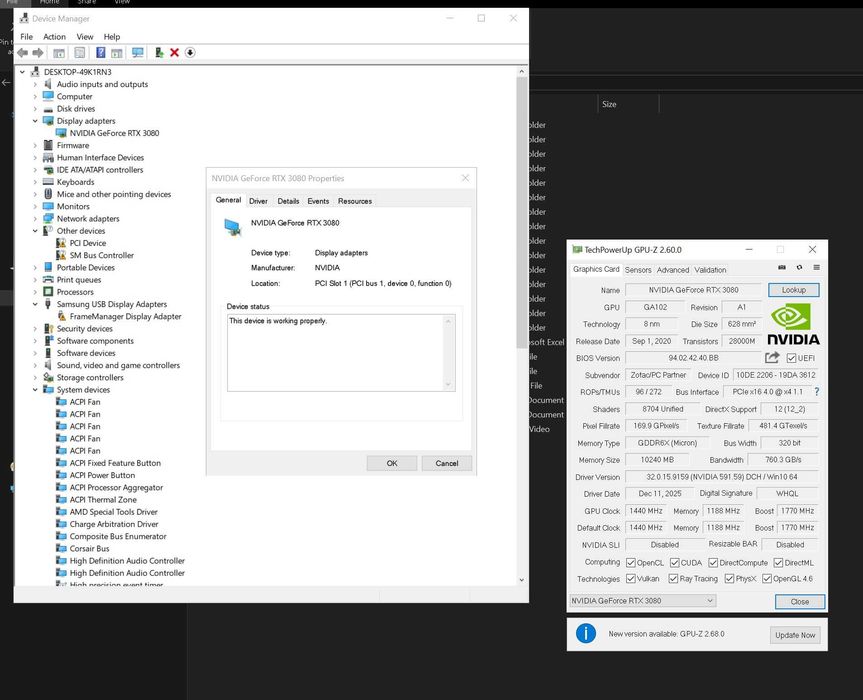Image resolution: width=863 pixels, height=700 pixels.
Task: Toggle the DirectML checkbox
Action: coord(778,562)
